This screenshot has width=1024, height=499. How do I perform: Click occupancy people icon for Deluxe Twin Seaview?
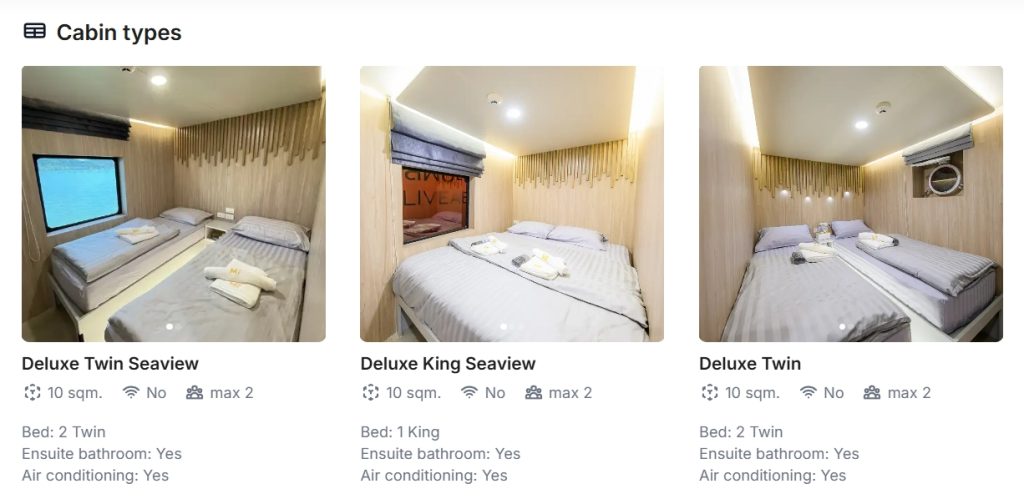pos(195,393)
